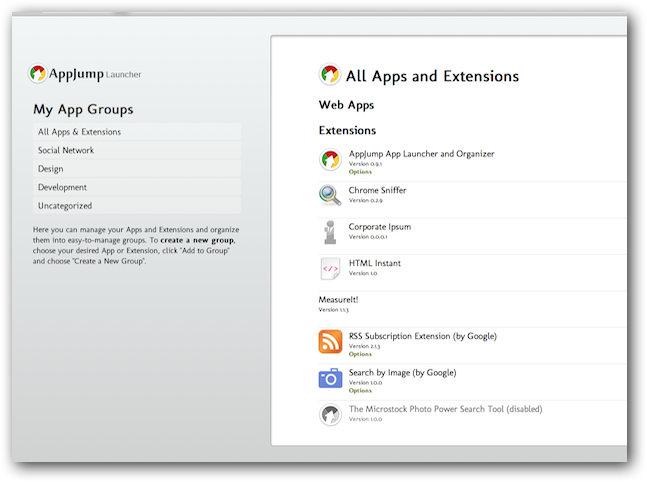This screenshot has height=482, width=647.
Task: Open the Development app group
Action: coord(62,187)
